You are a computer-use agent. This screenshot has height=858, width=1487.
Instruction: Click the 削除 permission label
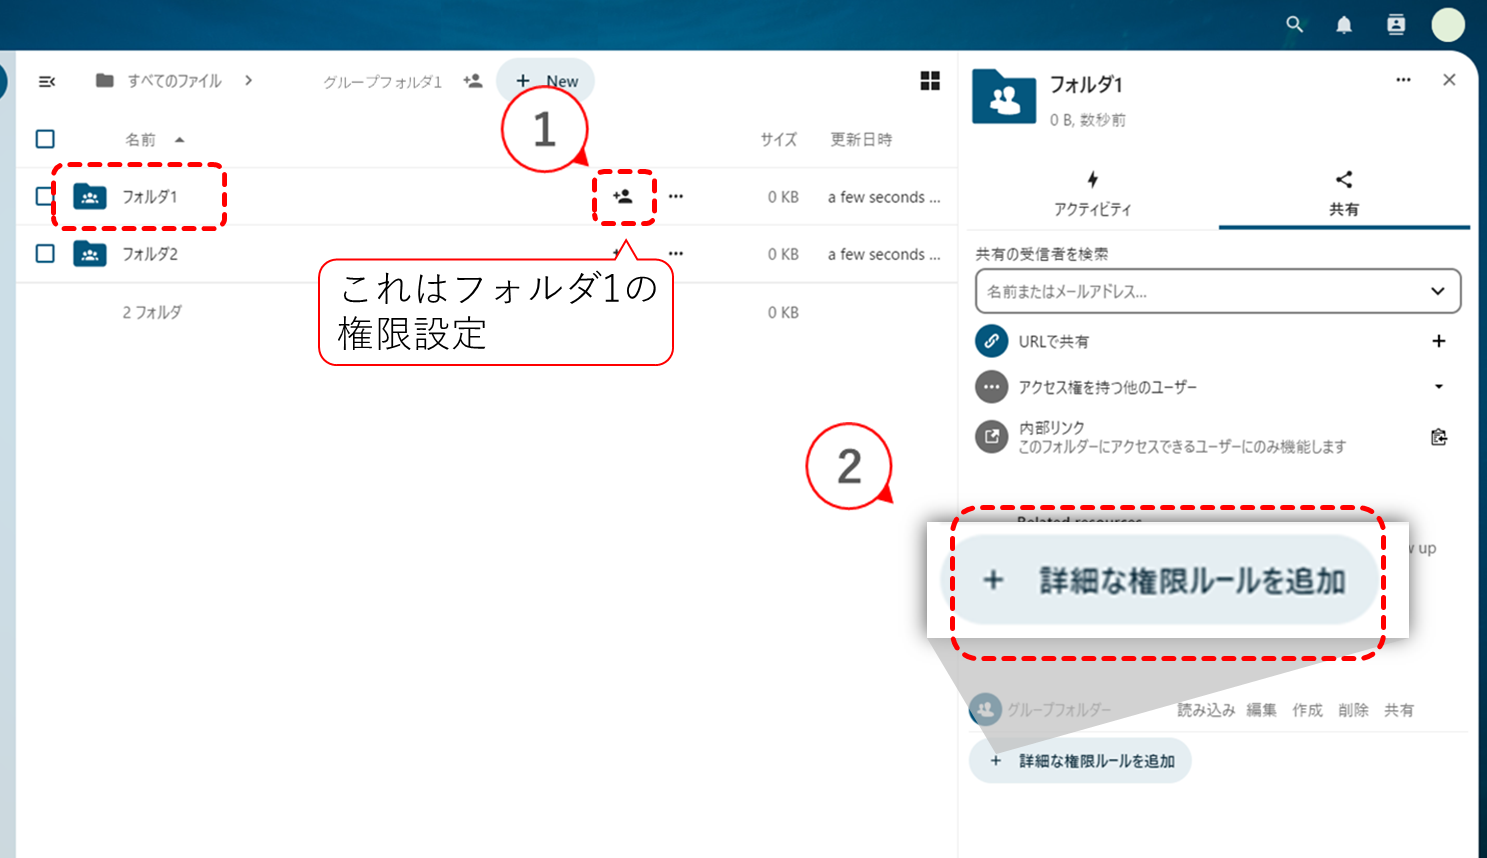coord(1353,710)
